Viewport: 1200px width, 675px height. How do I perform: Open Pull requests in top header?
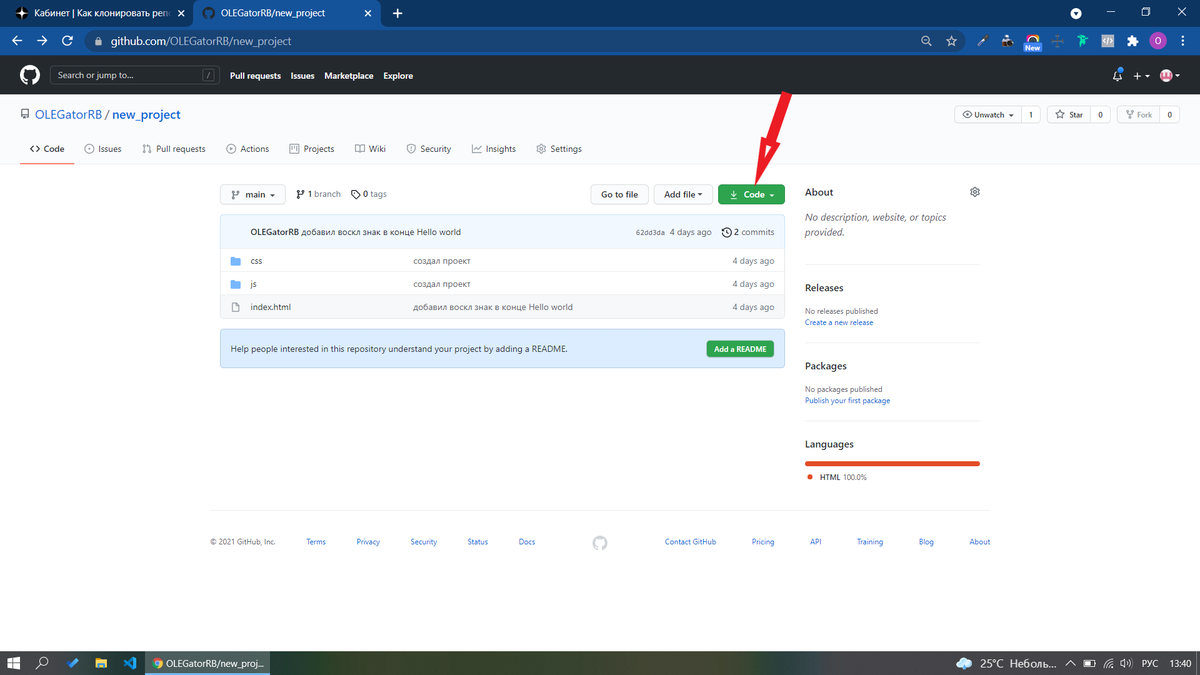point(255,76)
